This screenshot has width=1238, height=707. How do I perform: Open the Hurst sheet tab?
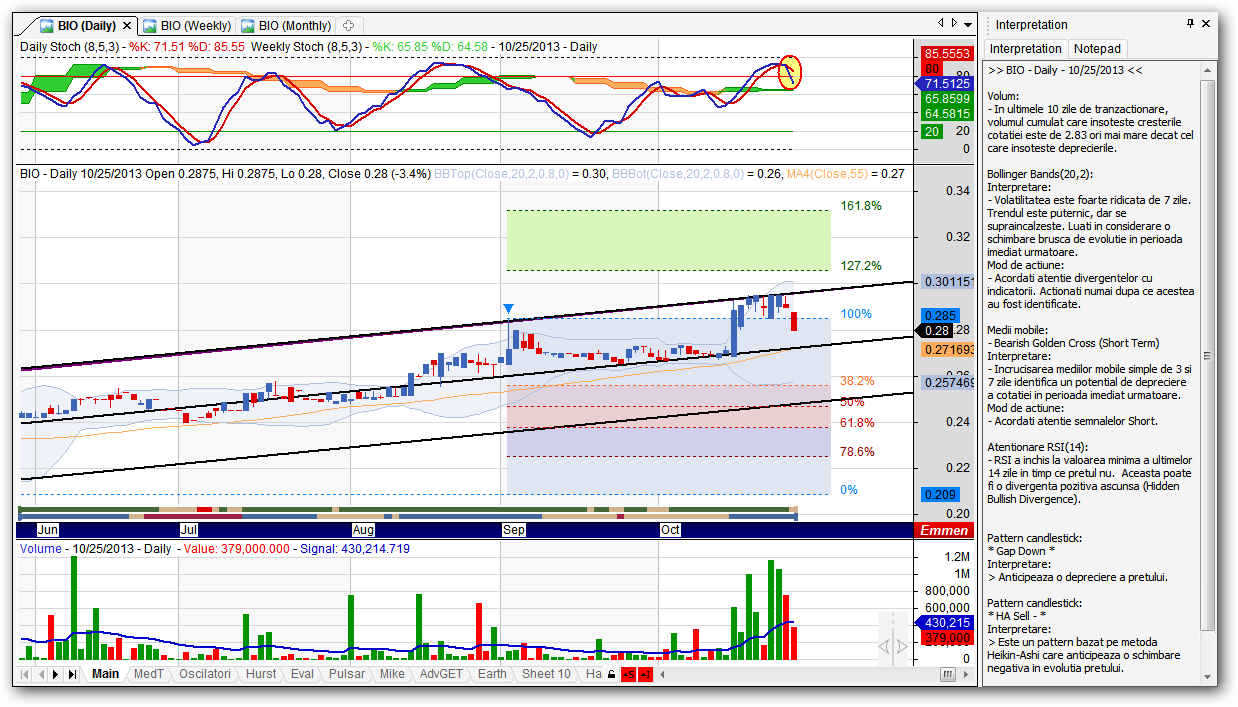pyautogui.click(x=261, y=674)
